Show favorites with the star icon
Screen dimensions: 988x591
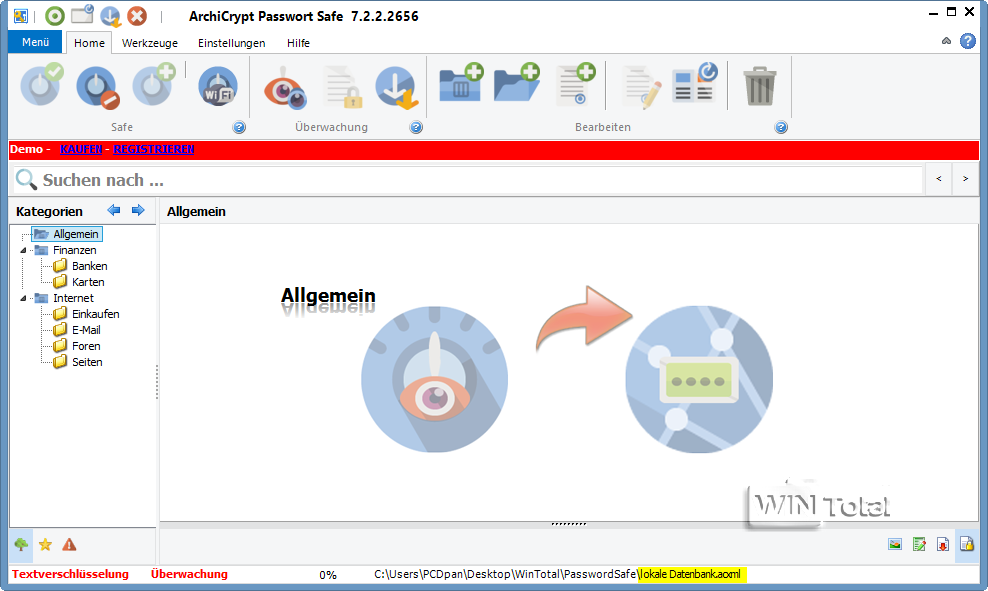[x=45, y=544]
